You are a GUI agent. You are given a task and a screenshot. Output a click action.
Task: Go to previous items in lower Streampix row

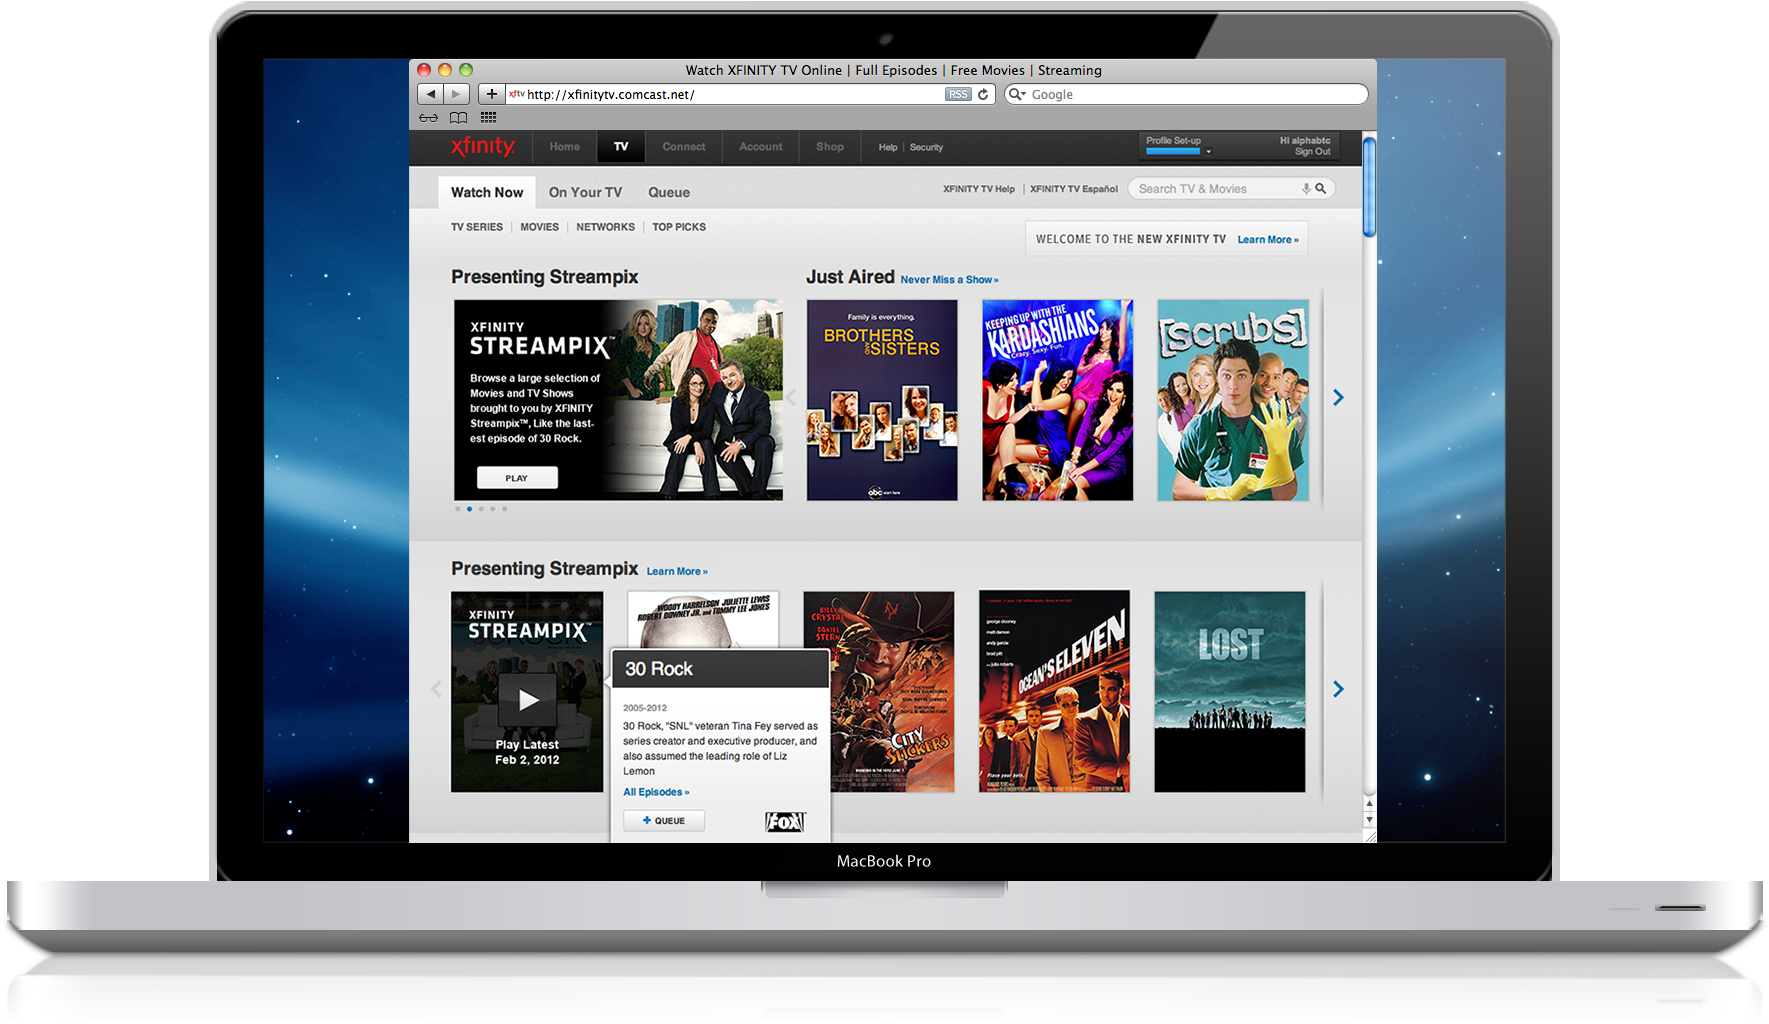[x=436, y=689]
